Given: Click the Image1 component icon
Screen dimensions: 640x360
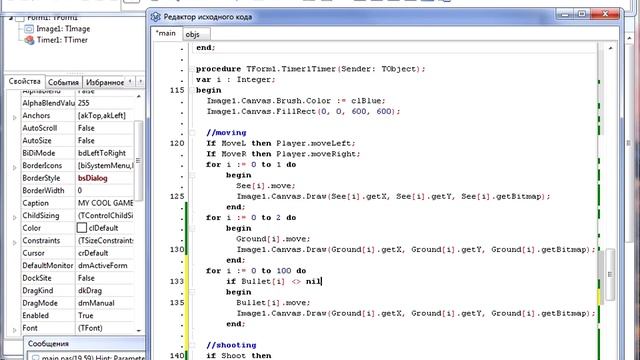Looking at the screenshot, I should [x=29, y=29].
